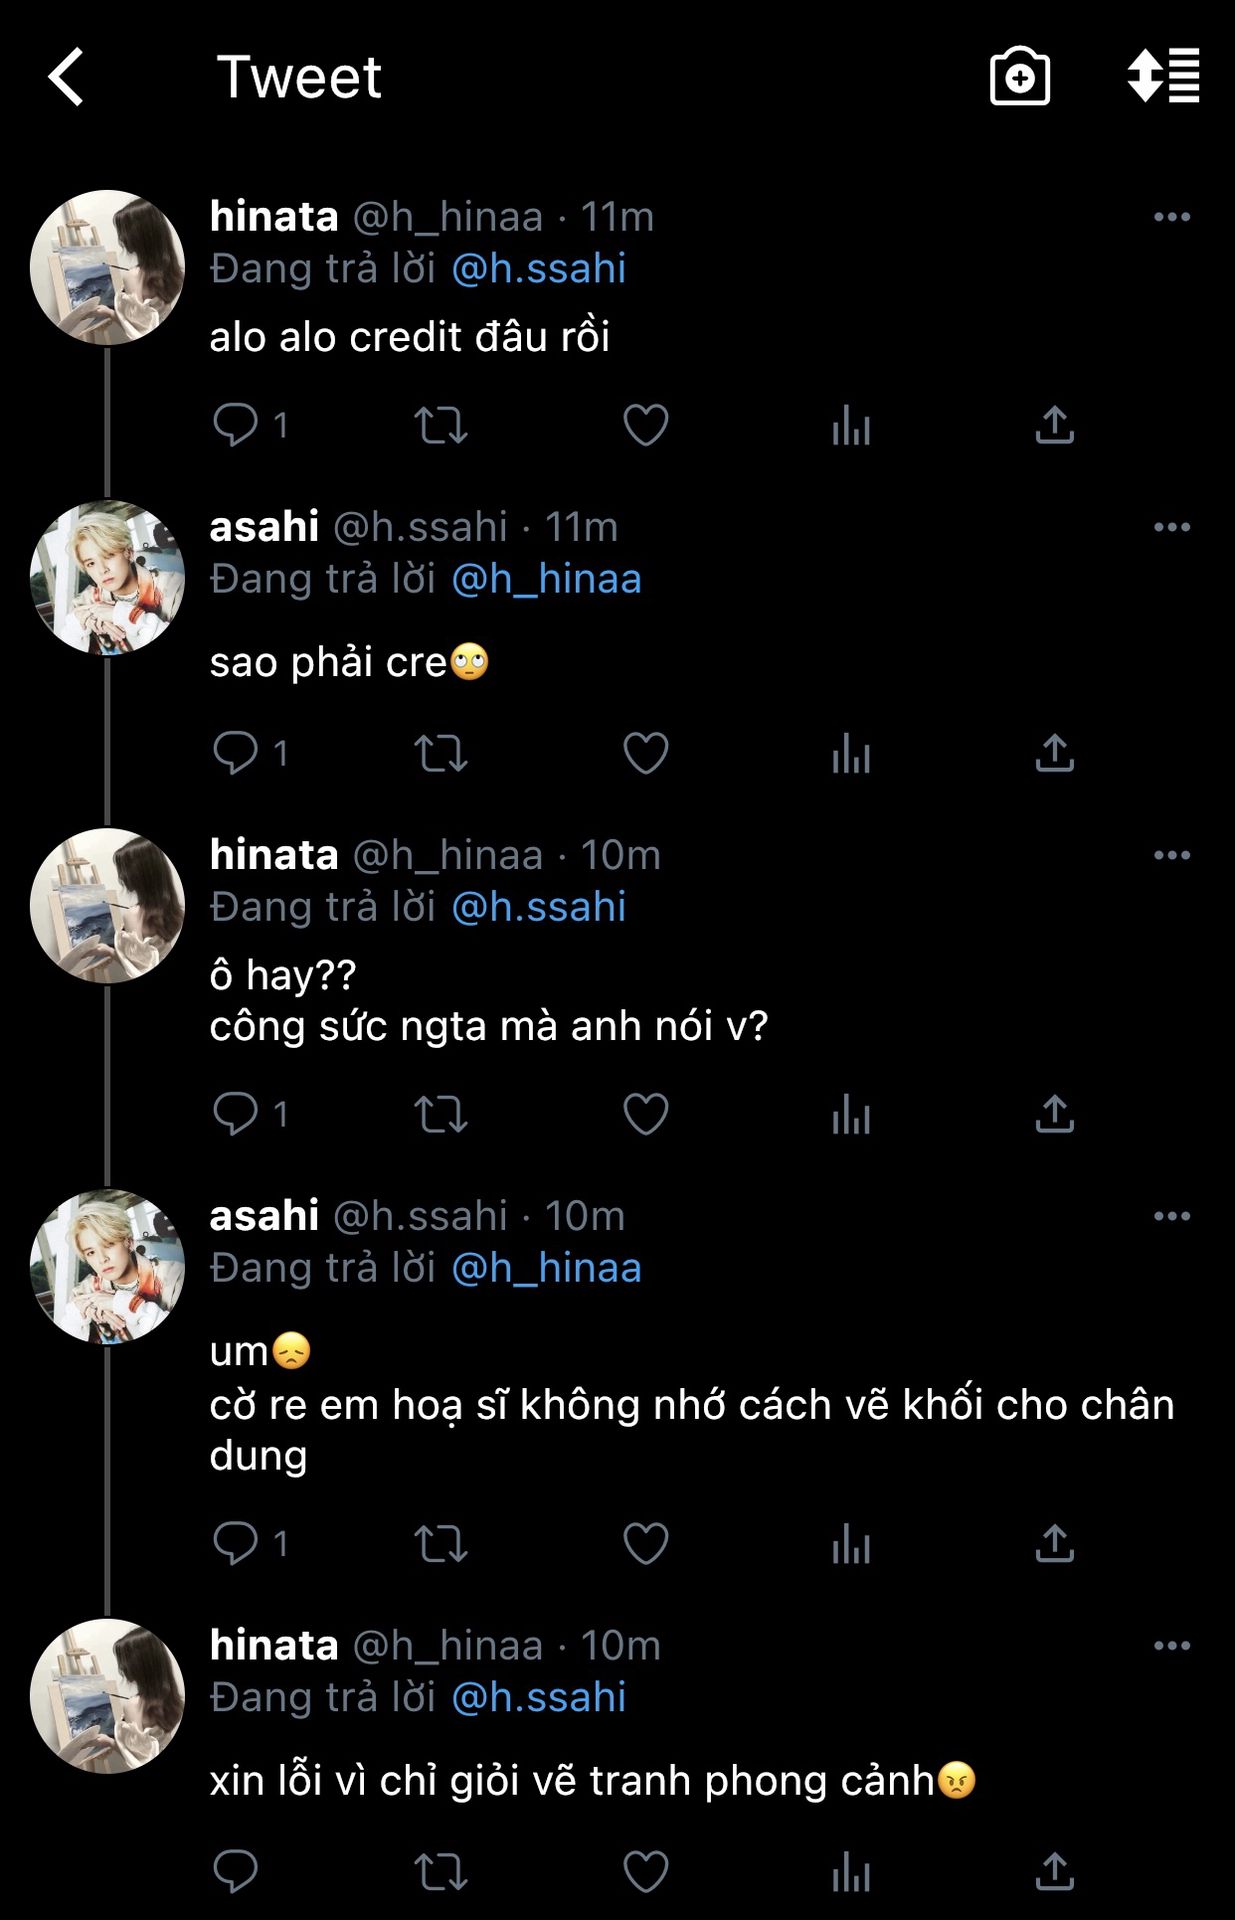Open more options for "sao phải cre" tweet
Image resolution: width=1235 pixels, height=1920 pixels.
point(1172,527)
